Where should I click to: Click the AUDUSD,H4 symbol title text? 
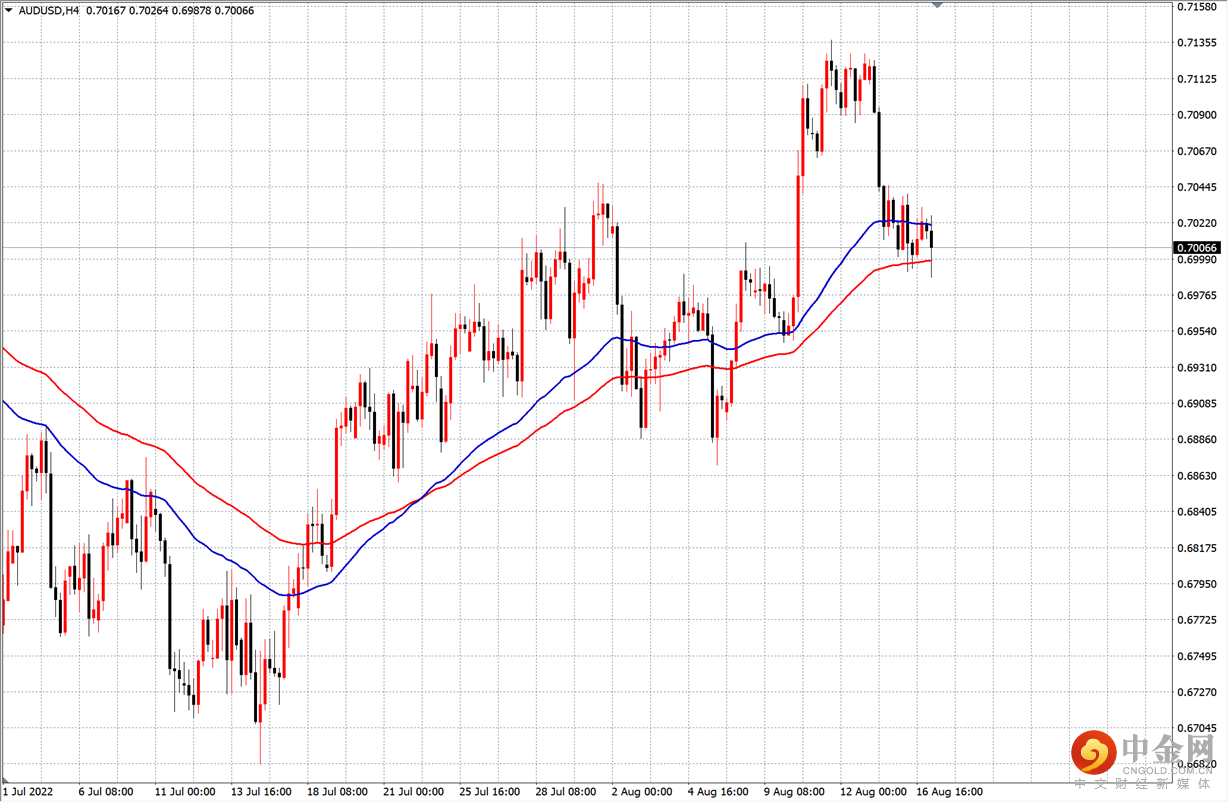(48, 11)
